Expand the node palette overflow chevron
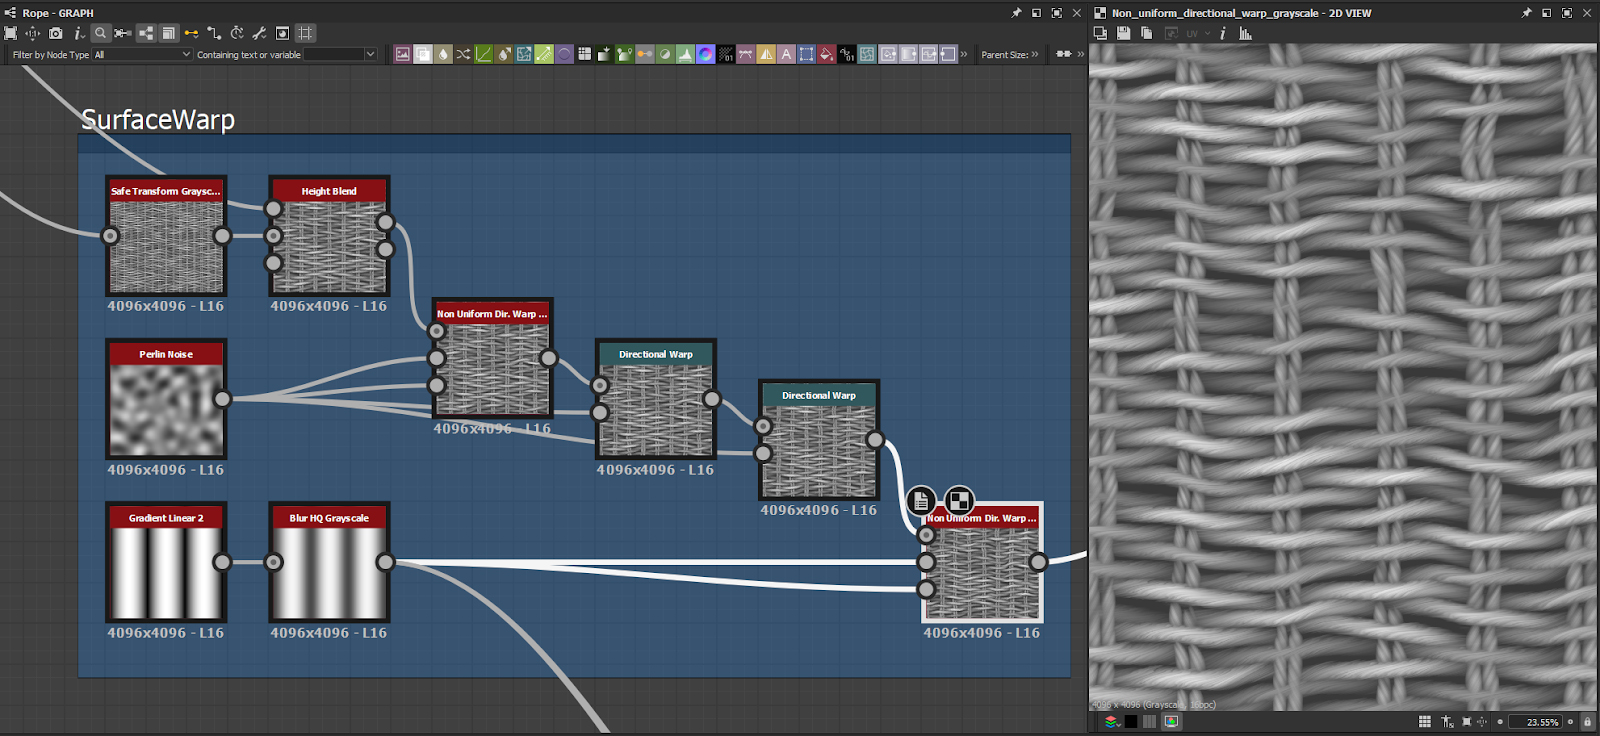This screenshot has width=1600, height=736. 964,54
